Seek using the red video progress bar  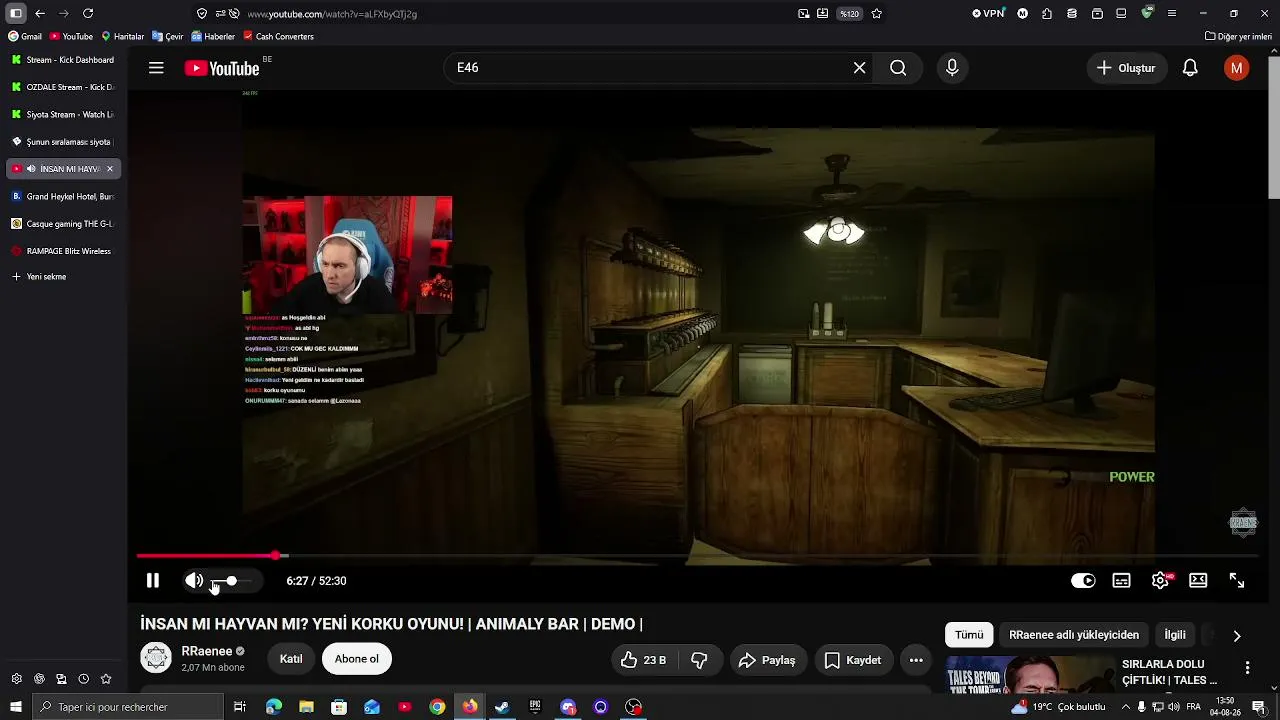(697, 555)
